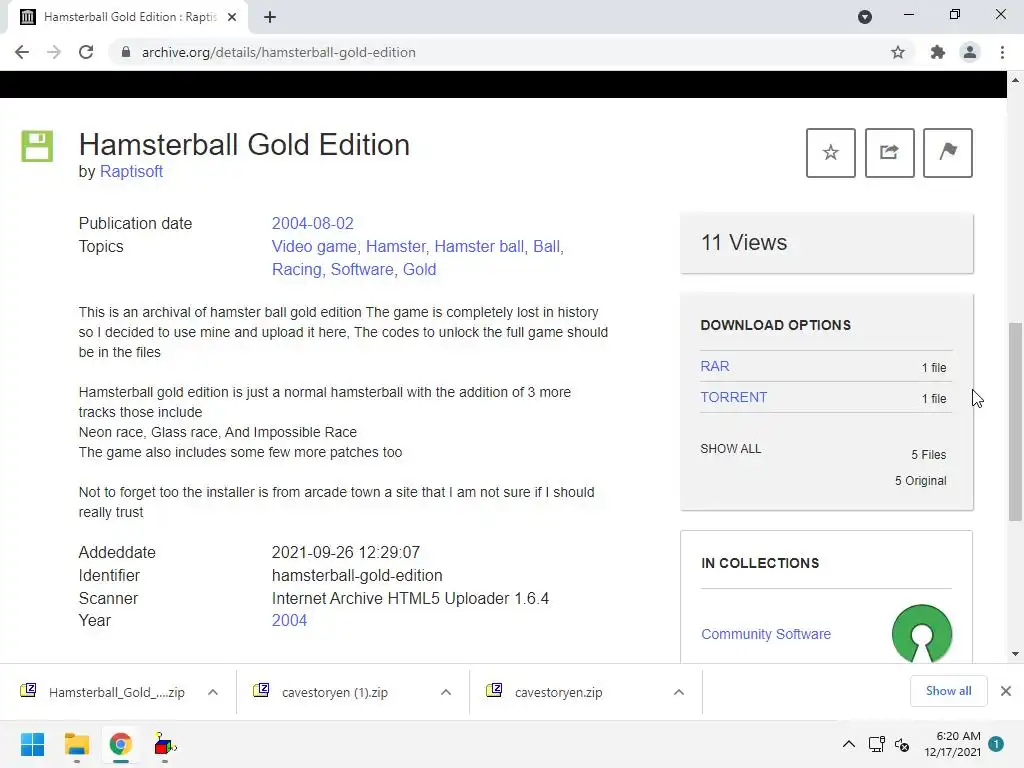Click the Community Software green logo

(x=921, y=633)
